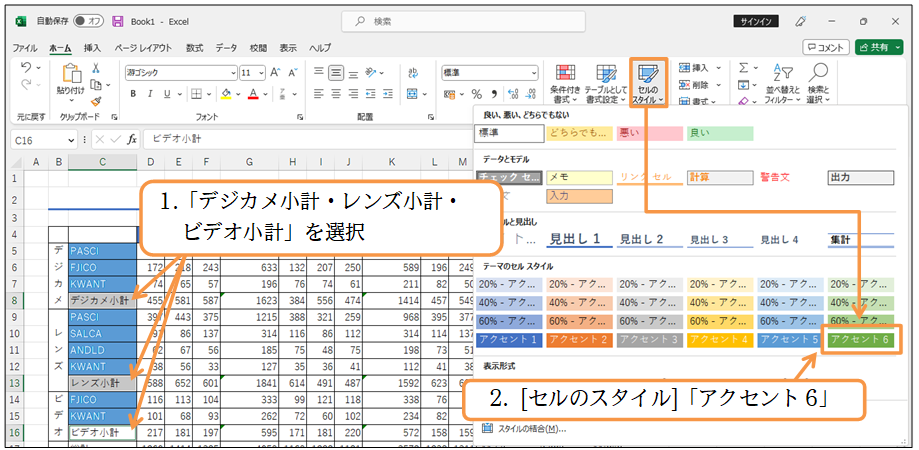The image size is (919, 450).
Task: Click the Format Painter brush icon
Action: point(96,101)
